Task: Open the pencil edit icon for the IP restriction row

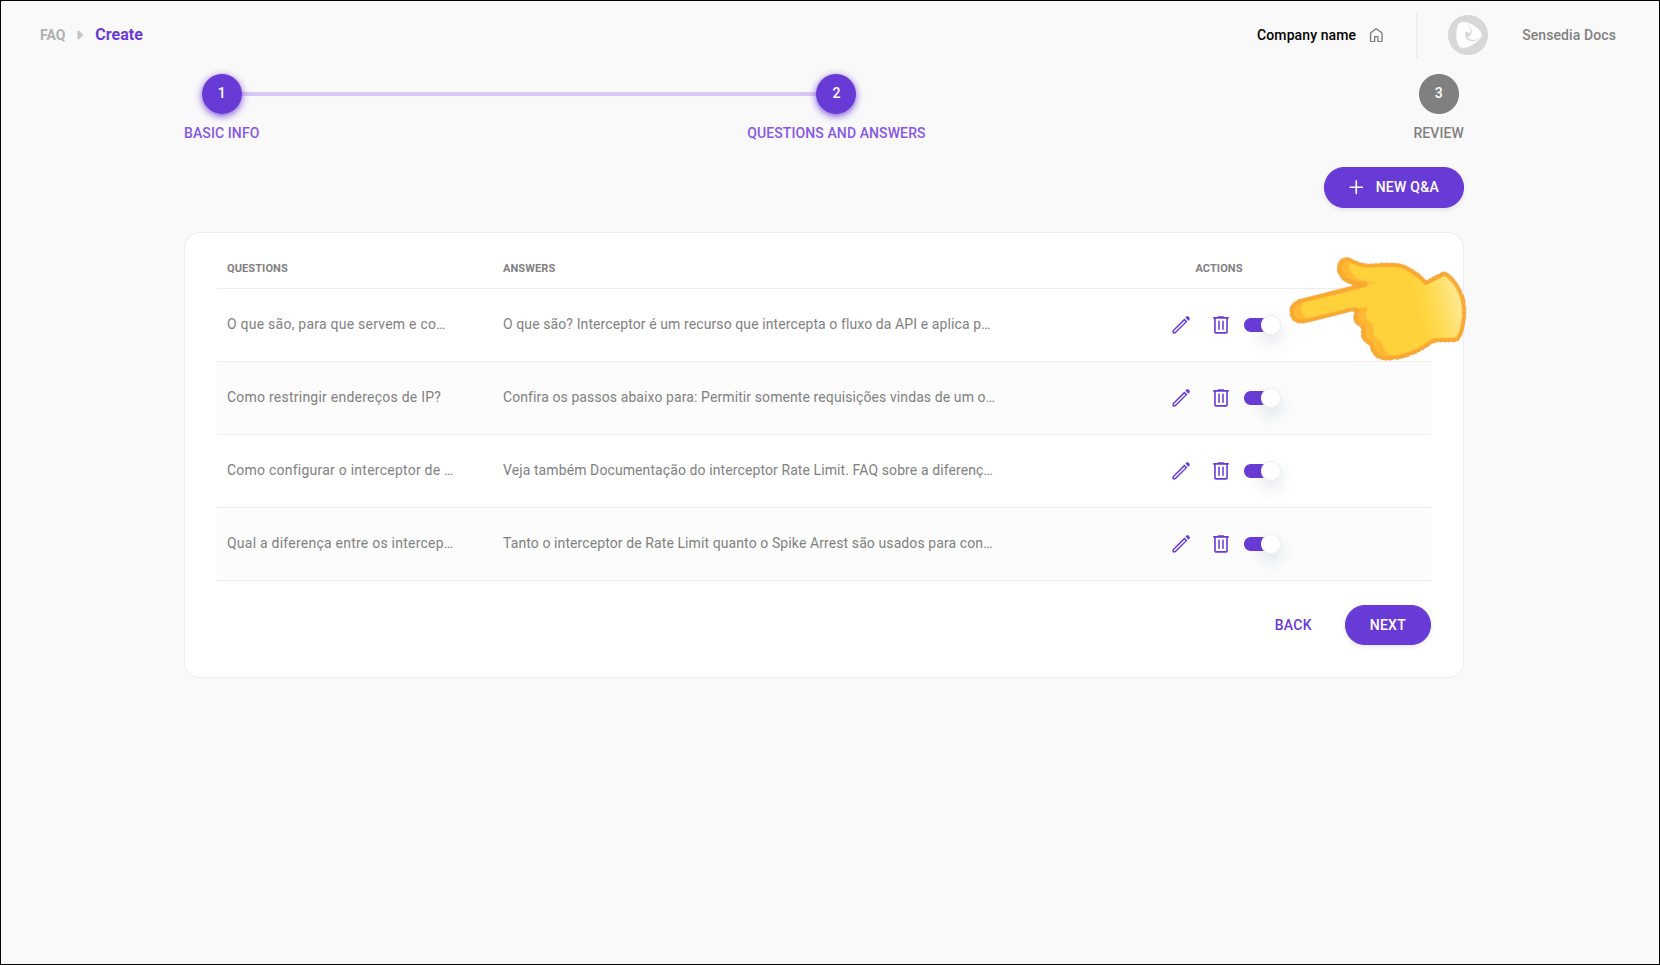Action: click(1181, 397)
